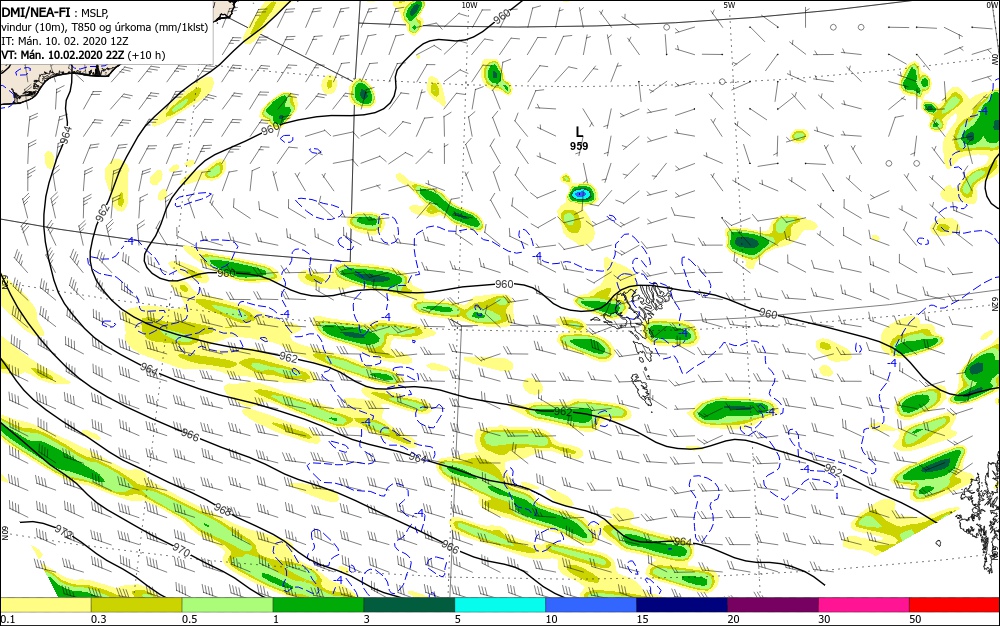
Task: Click the 0.1 legend scale value
Action: pos(8,619)
